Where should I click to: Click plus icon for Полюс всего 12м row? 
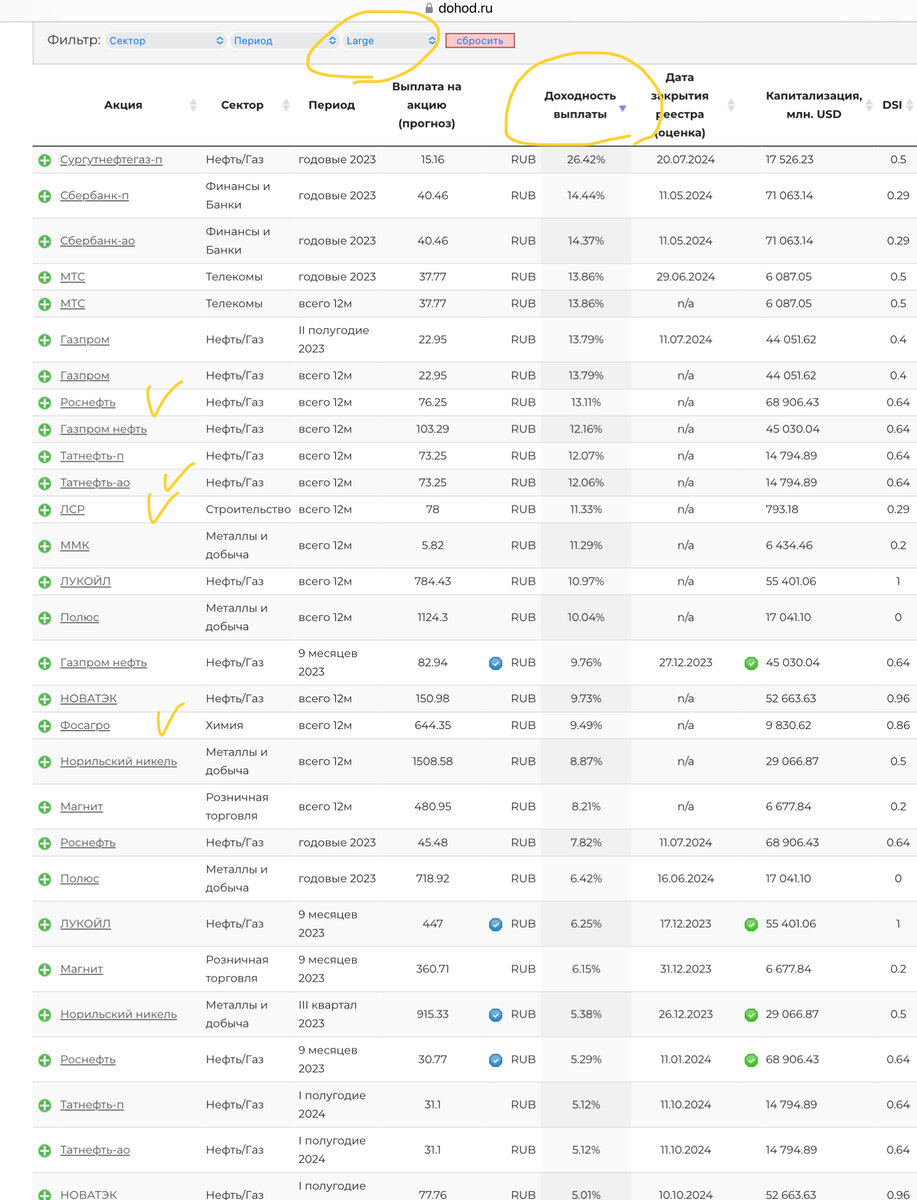pos(44,618)
